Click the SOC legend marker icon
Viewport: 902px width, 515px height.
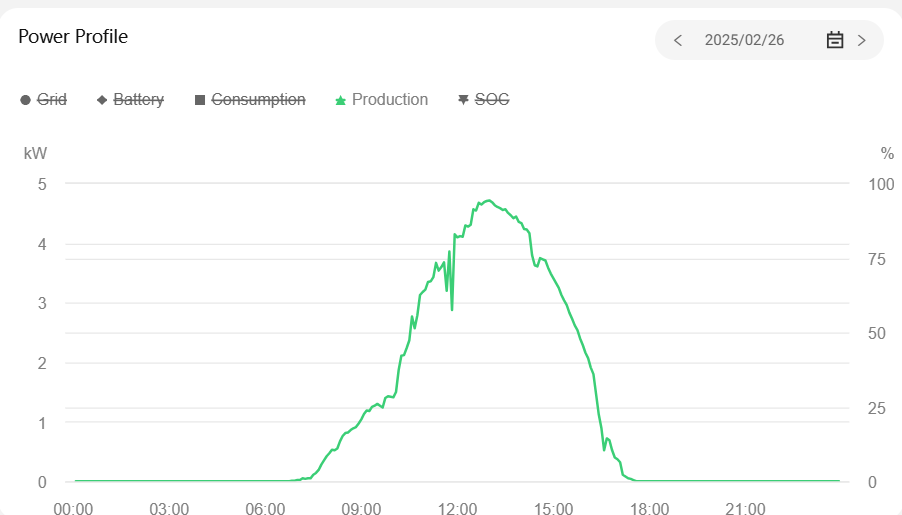coord(463,100)
